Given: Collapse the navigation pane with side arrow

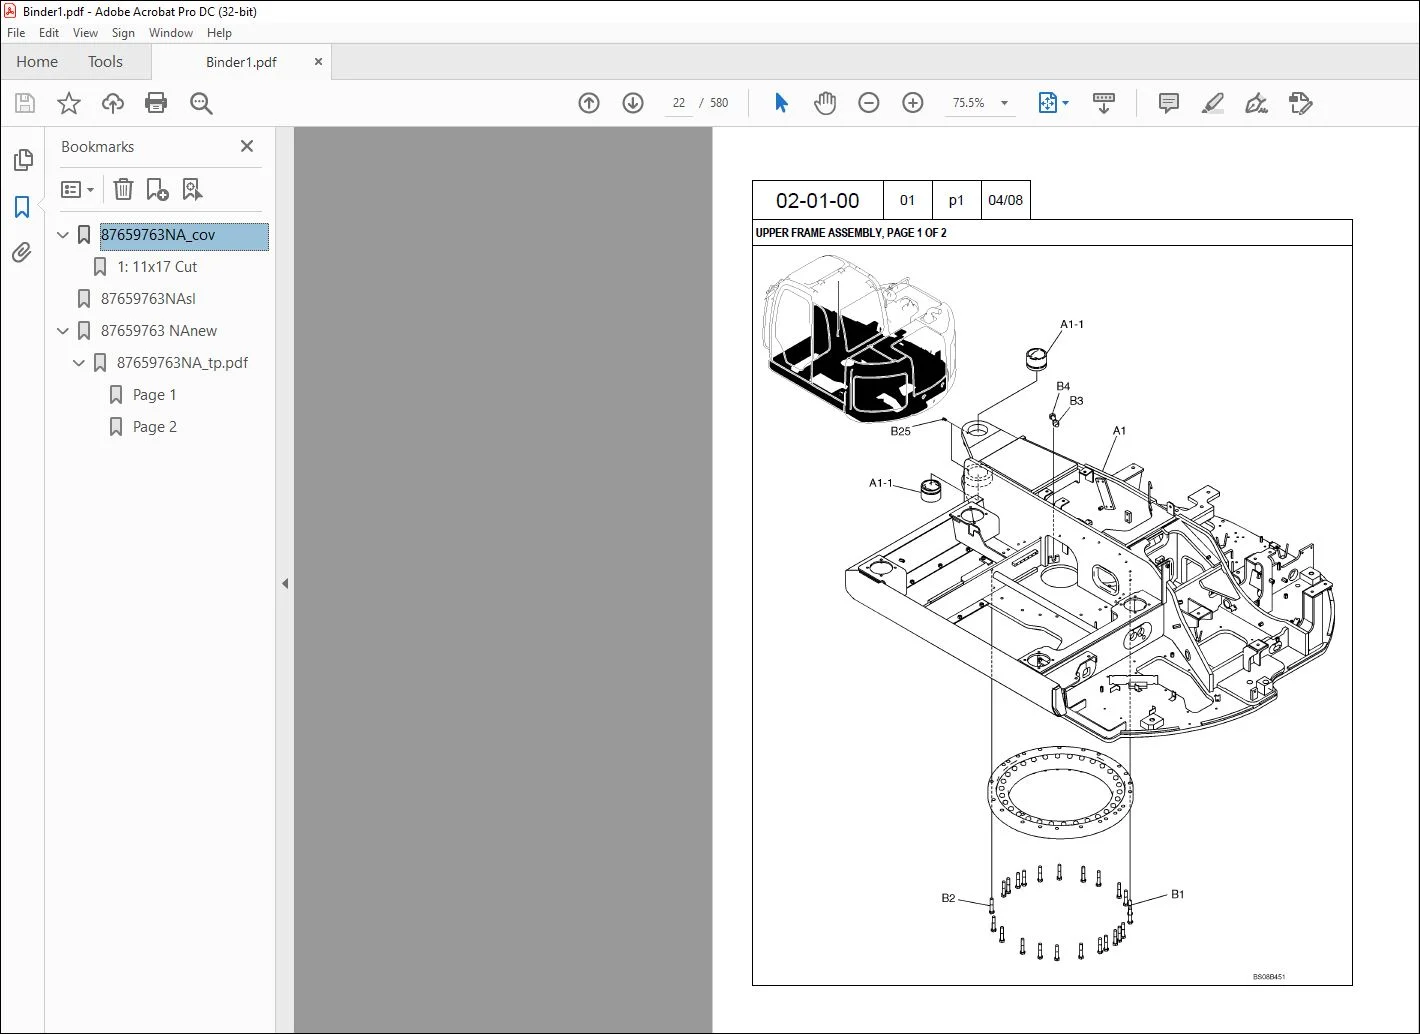Looking at the screenshot, I should (x=285, y=583).
